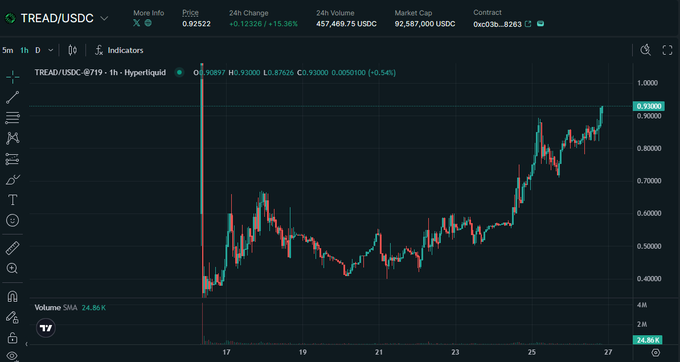This screenshot has width=680, height=362.
Task: Click the 24.86K volume axis label
Action: point(647,340)
